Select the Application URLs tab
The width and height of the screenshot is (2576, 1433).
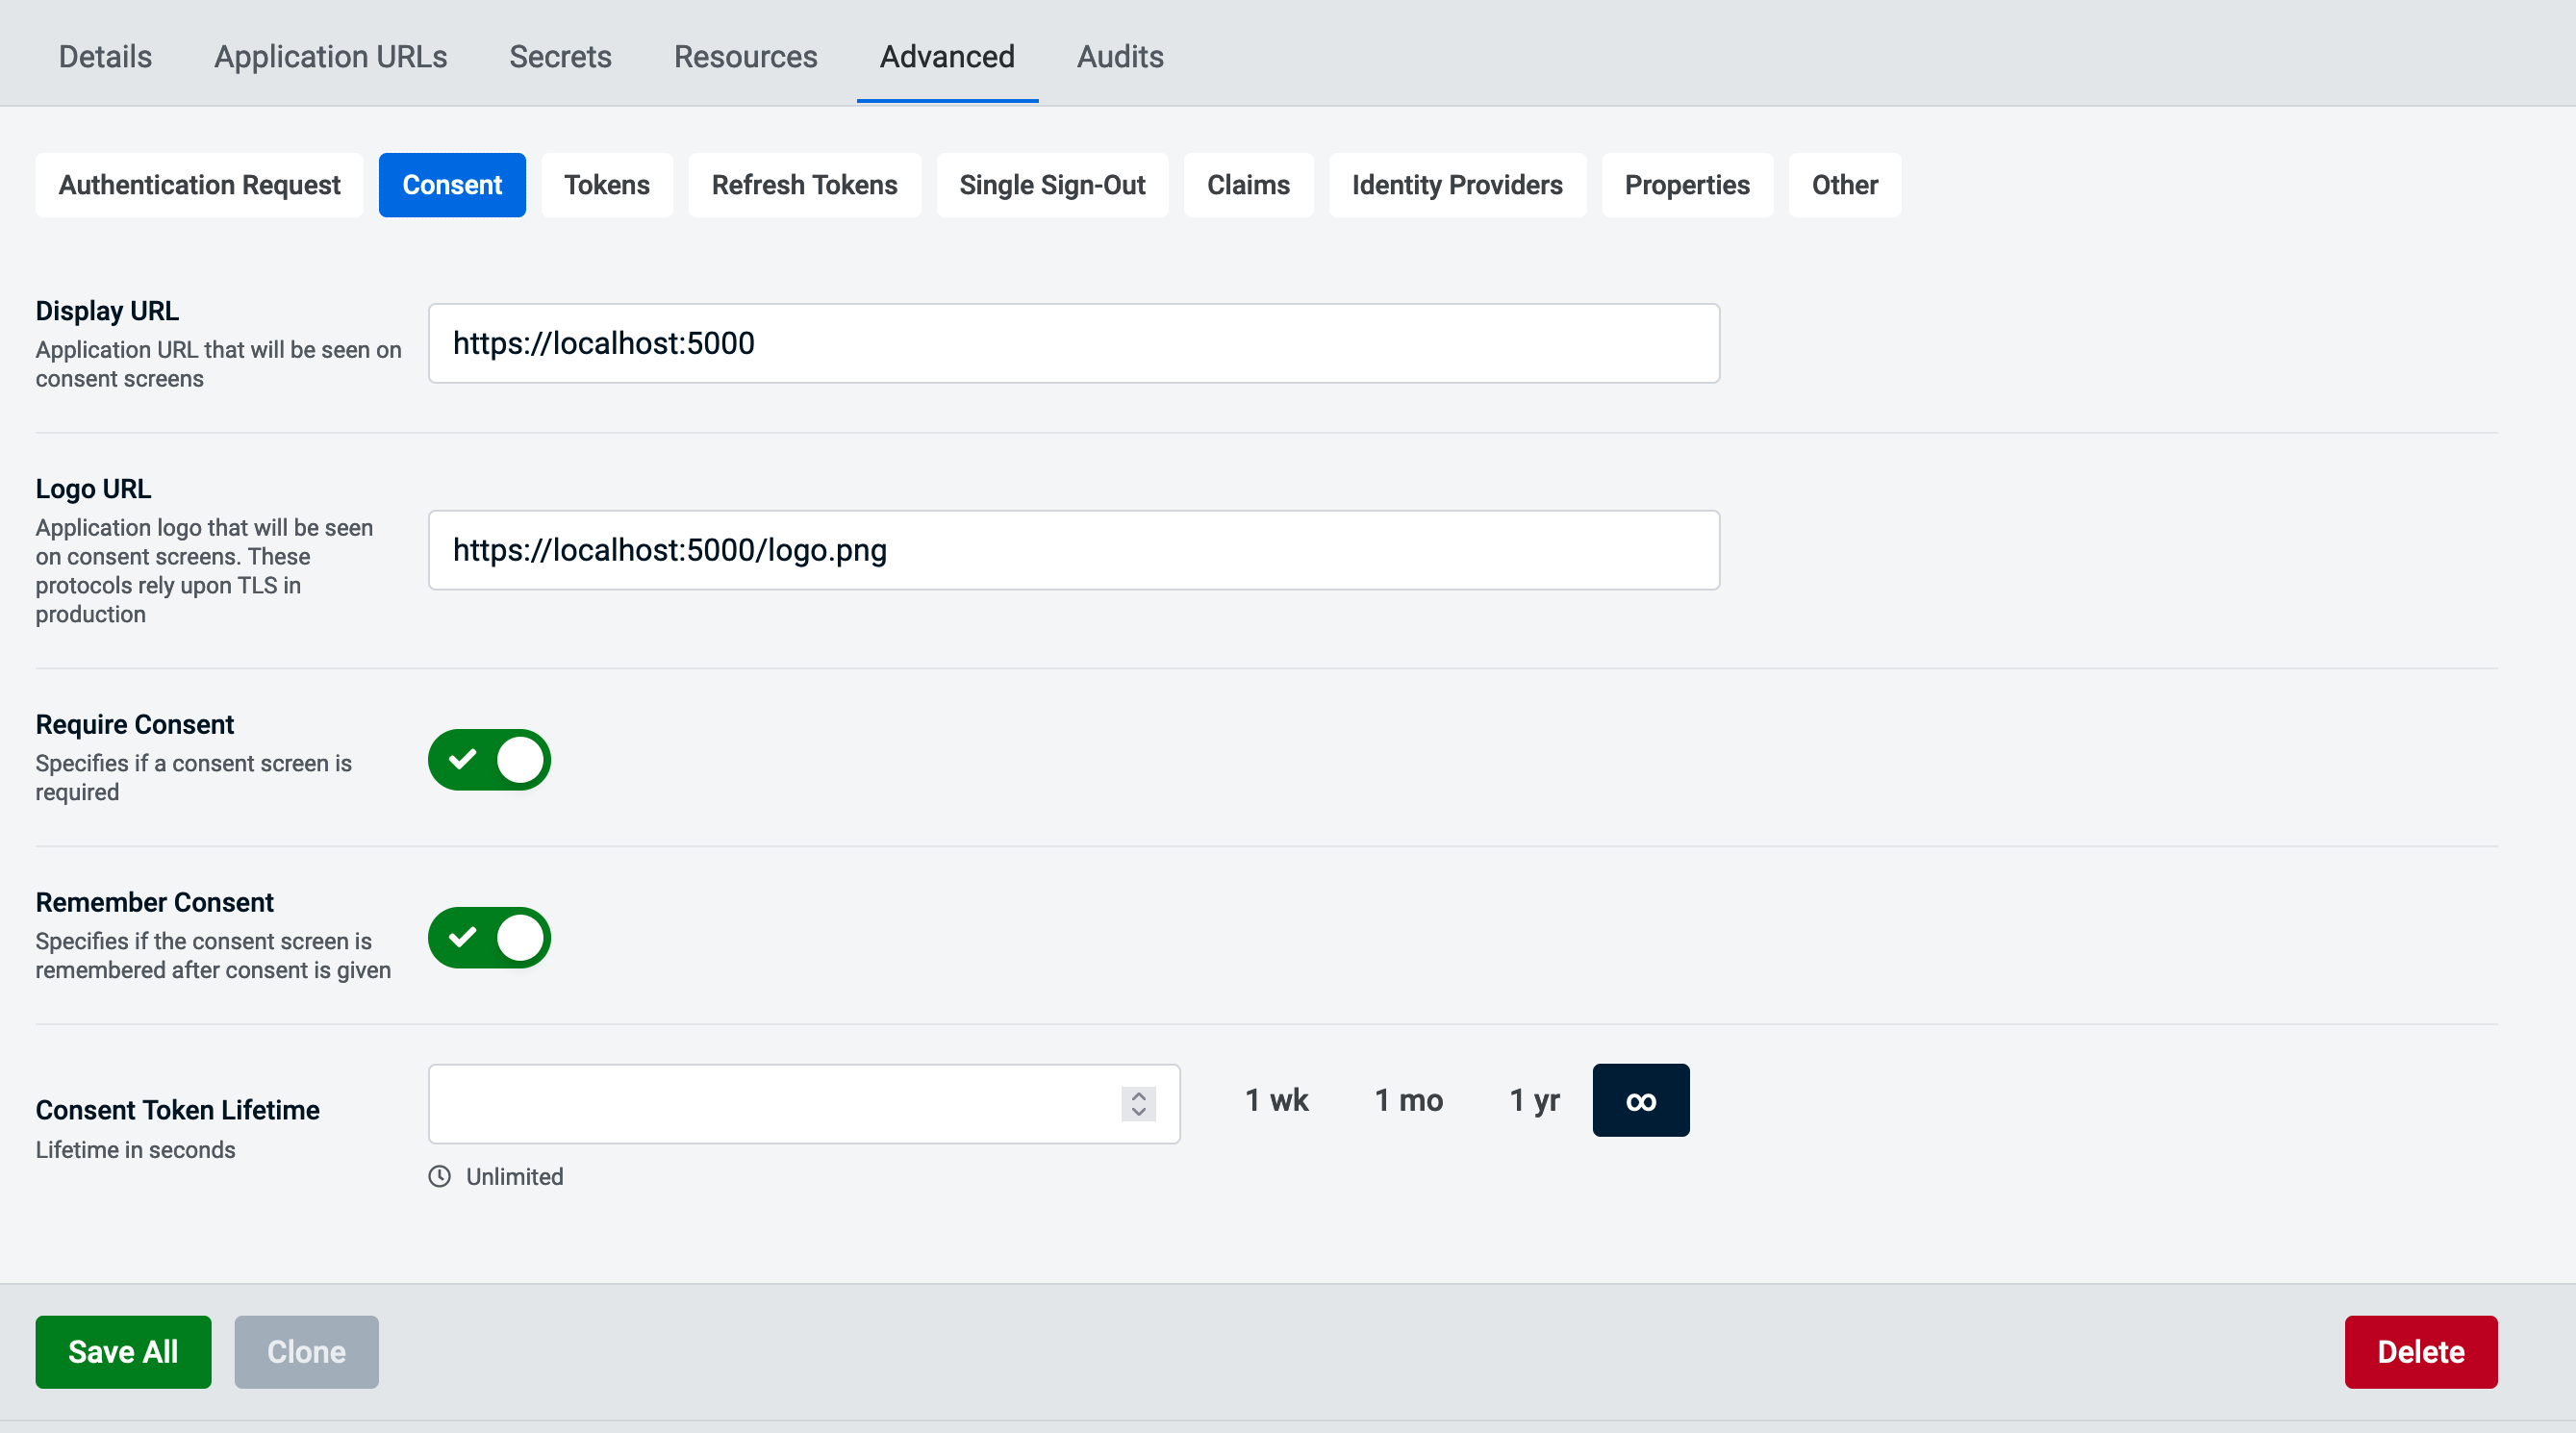coord(330,57)
